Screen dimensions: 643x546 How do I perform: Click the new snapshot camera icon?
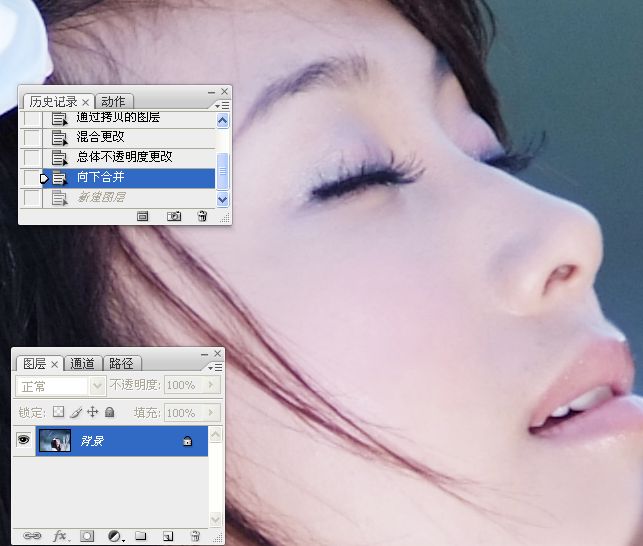point(174,215)
